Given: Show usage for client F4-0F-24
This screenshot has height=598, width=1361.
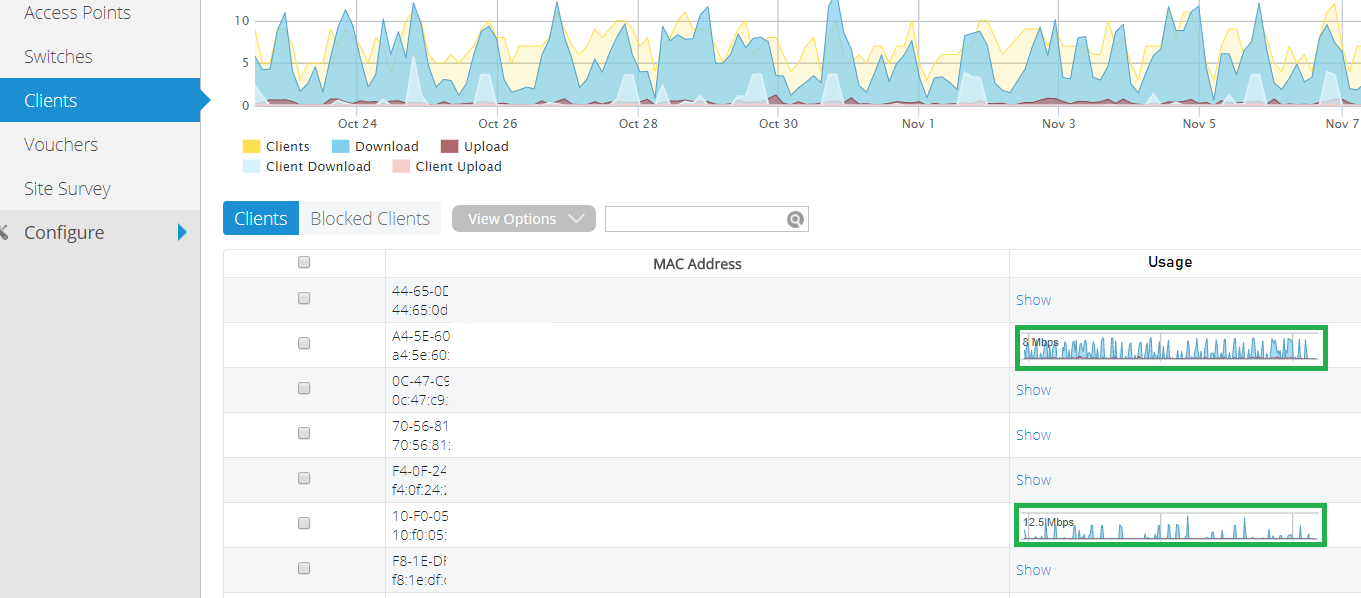Looking at the screenshot, I should 1033,479.
